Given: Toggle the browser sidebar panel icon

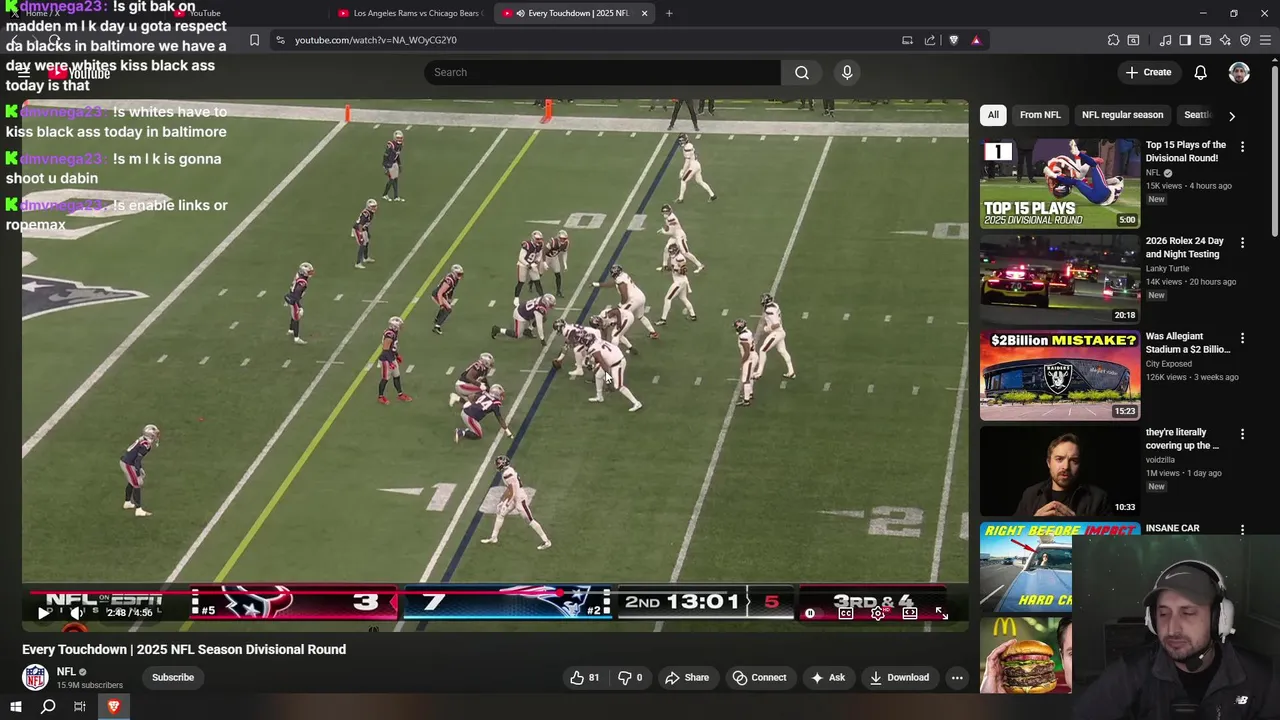Looking at the screenshot, I should point(1185,40).
